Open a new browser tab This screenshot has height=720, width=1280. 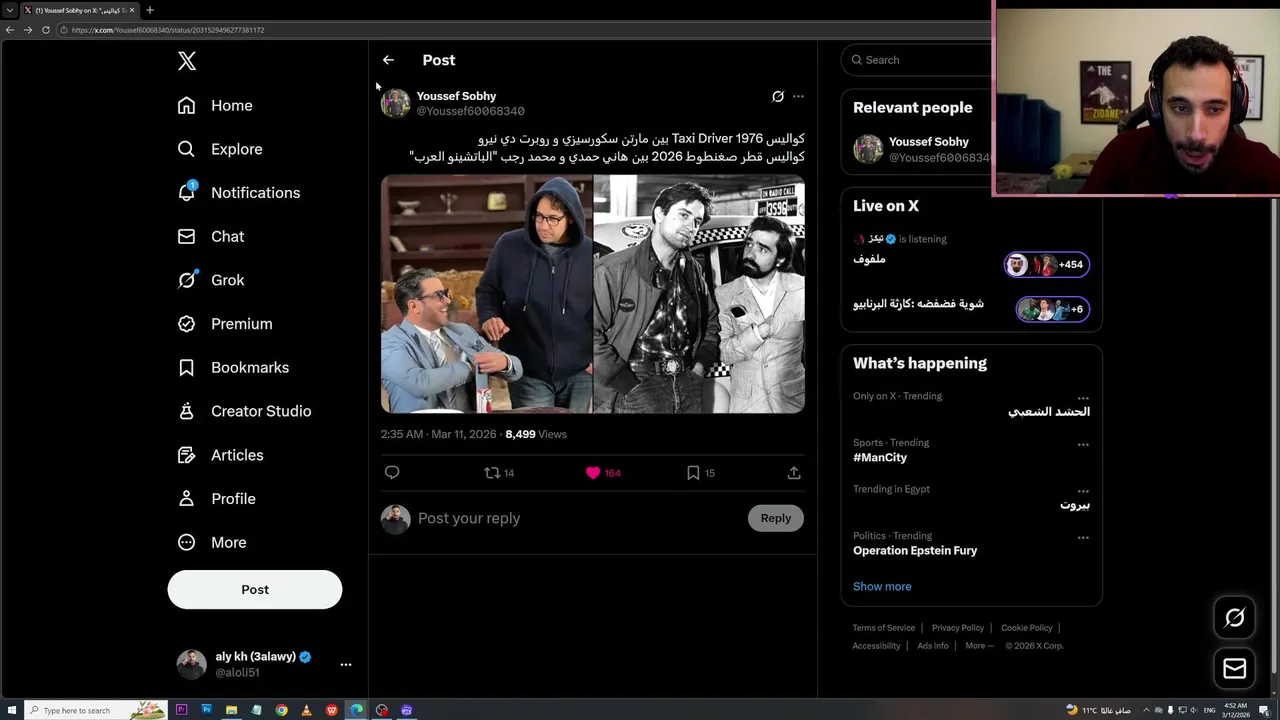[x=150, y=10]
